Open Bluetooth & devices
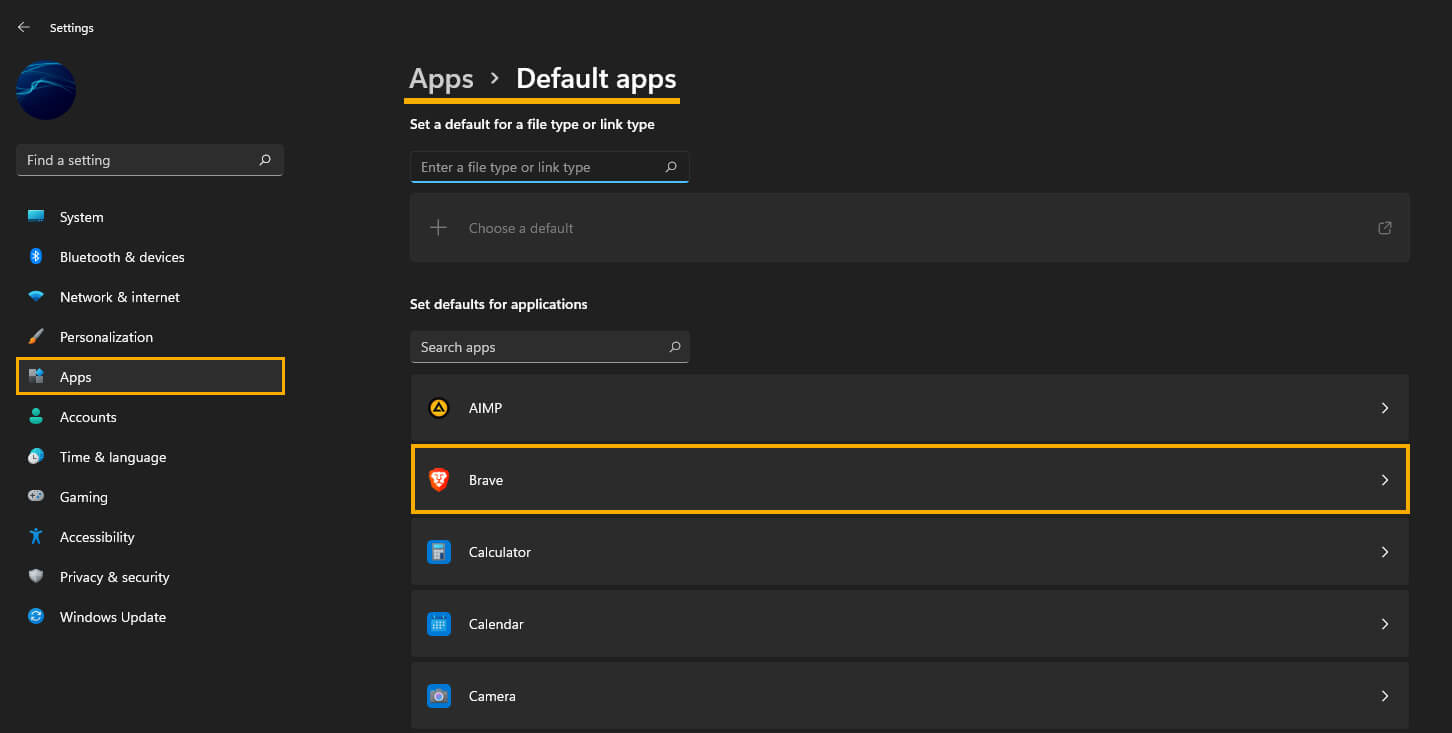The image size is (1452, 733). [150, 257]
